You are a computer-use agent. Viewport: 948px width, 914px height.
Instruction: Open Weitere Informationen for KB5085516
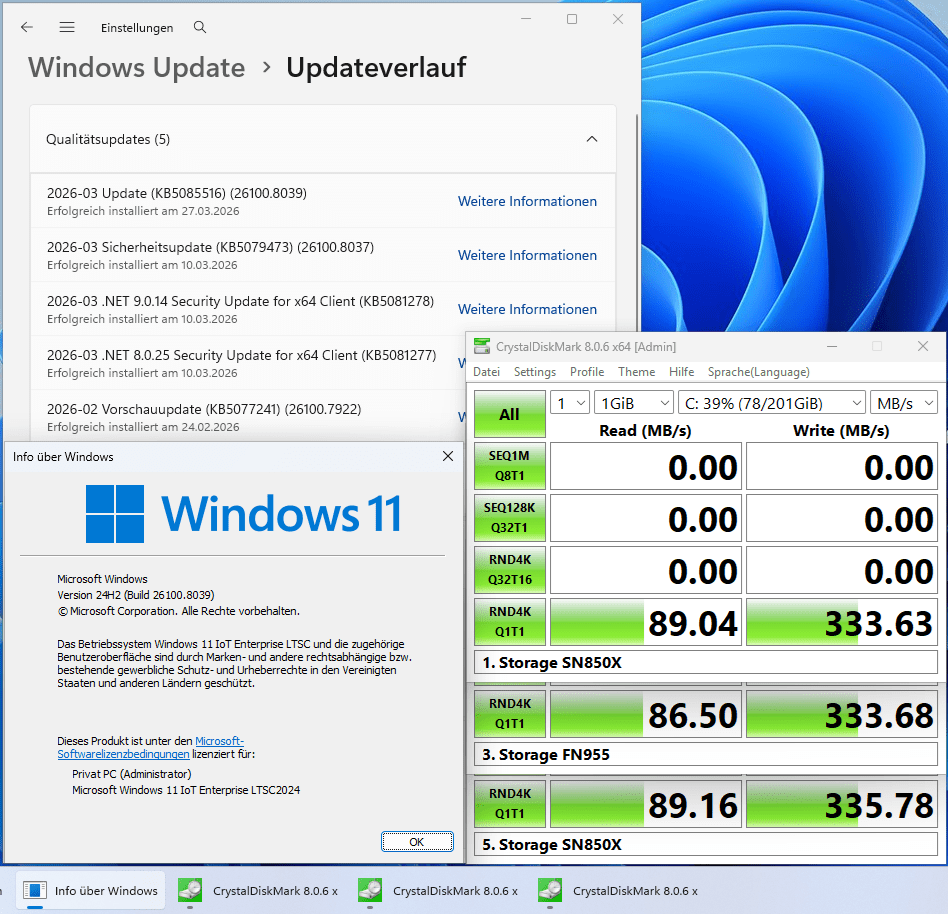[527, 201]
